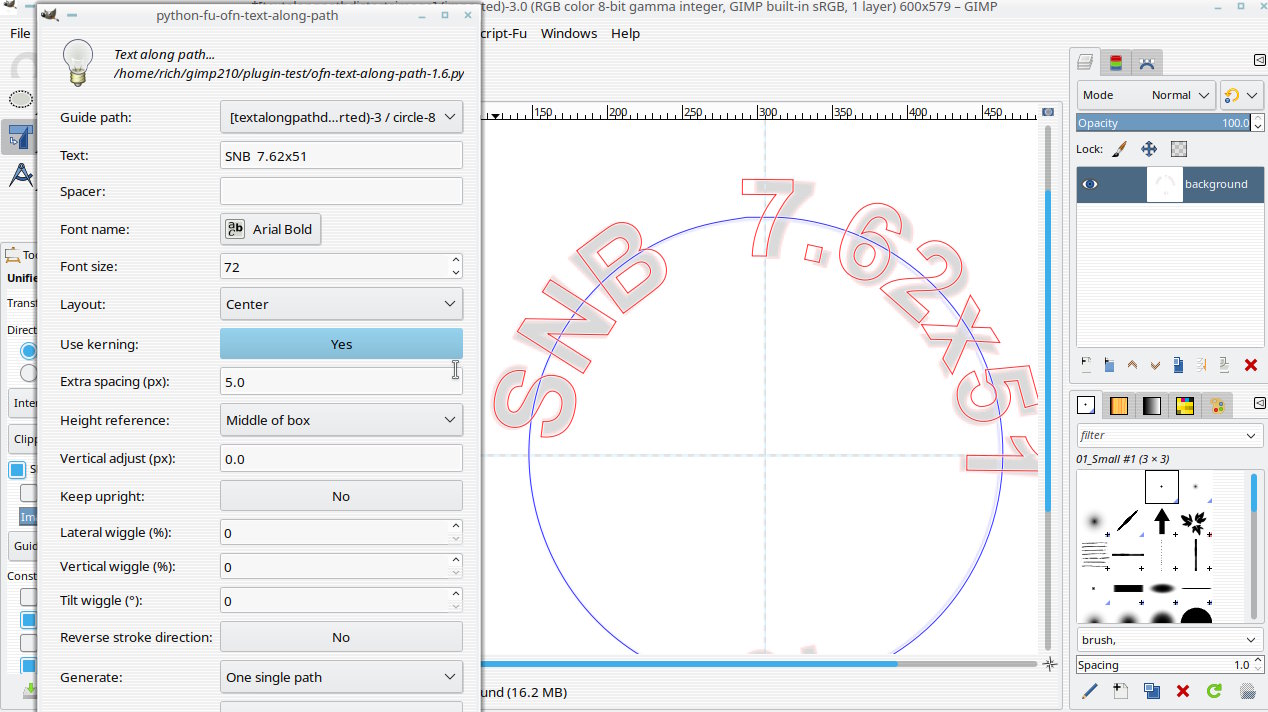1268x712 pixels.
Task: Toggle Use kerning Yes button
Action: click(x=341, y=344)
